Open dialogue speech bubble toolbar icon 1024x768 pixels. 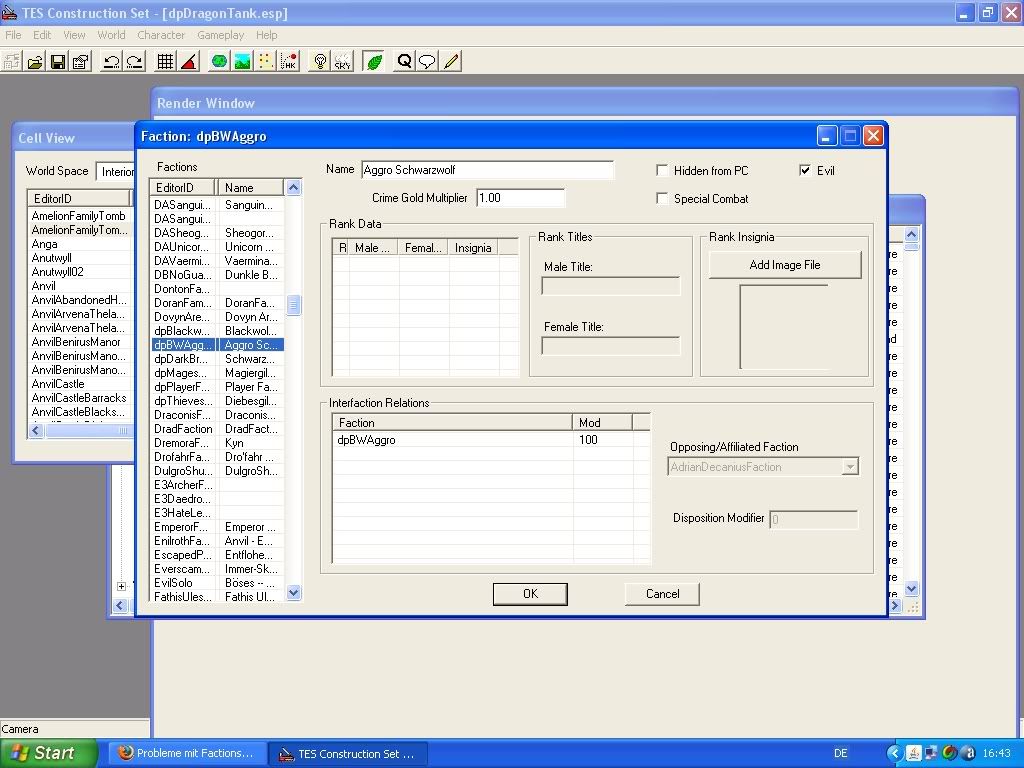(427, 62)
